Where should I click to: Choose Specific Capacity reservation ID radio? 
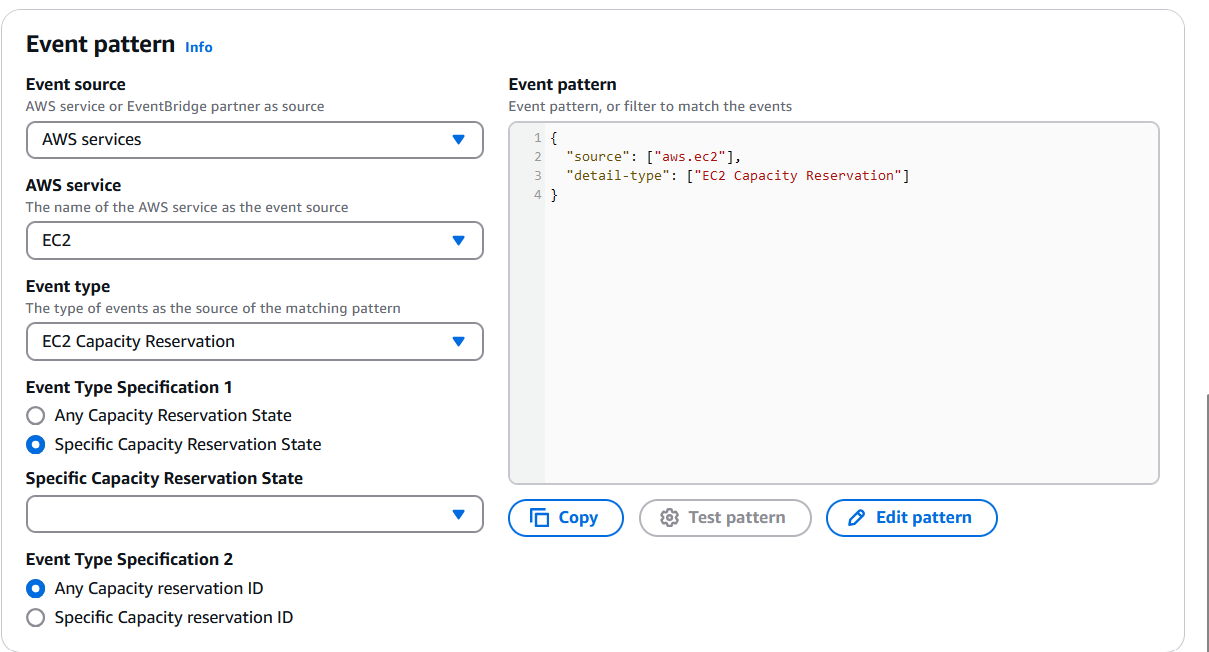click(x=36, y=618)
